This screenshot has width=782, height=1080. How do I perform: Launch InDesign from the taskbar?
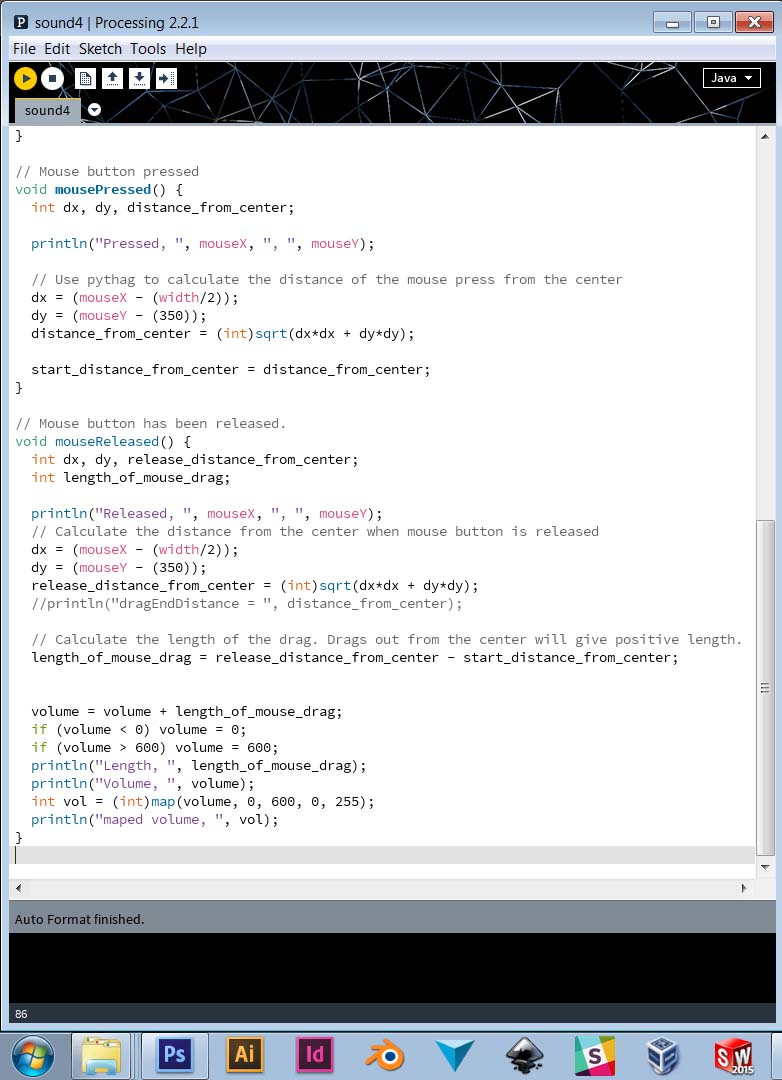pos(314,1055)
